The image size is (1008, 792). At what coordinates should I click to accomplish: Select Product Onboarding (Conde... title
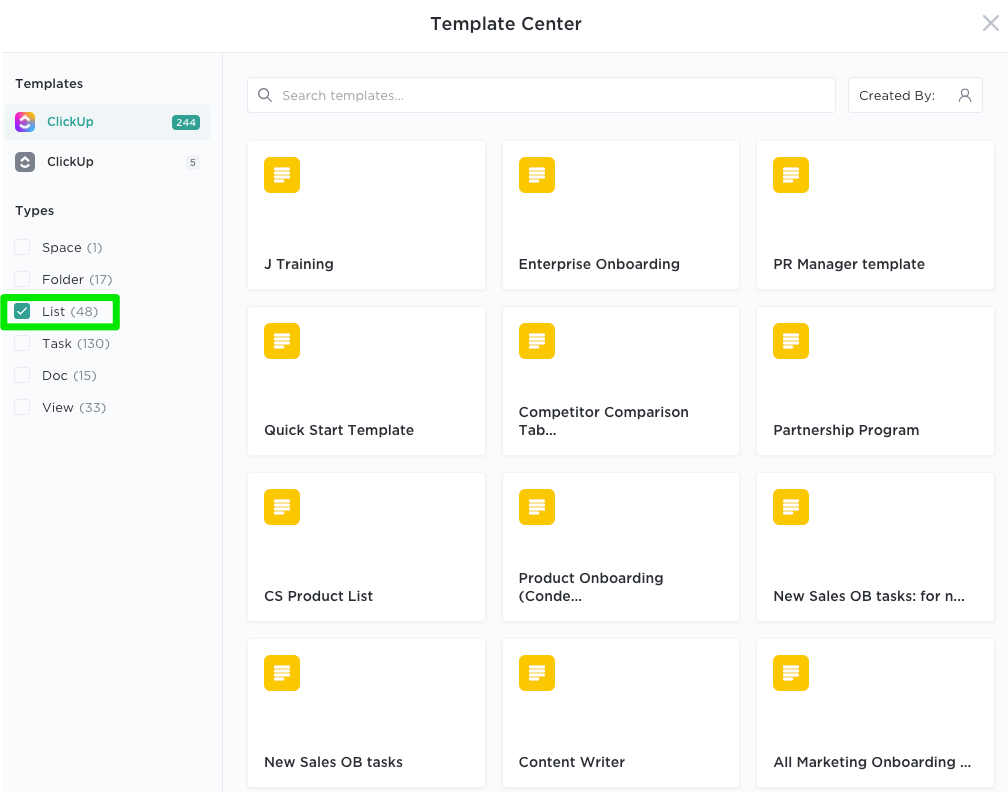click(591, 587)
